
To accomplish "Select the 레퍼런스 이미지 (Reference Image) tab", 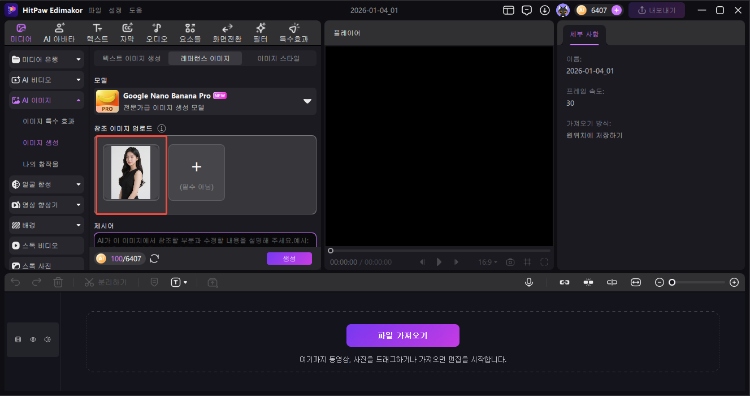I will pyautogui.click(x=205, y=58).
